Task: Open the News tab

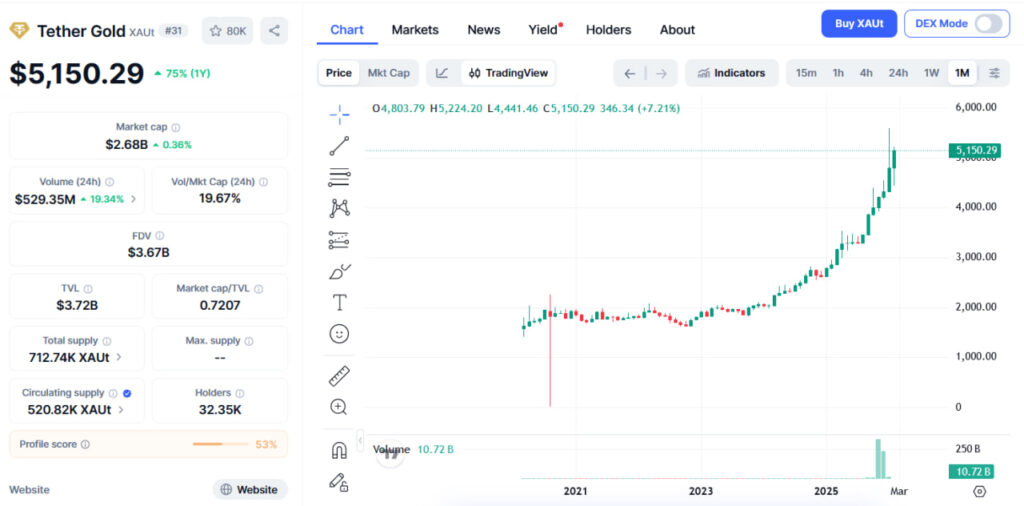Action: (484, 30)
